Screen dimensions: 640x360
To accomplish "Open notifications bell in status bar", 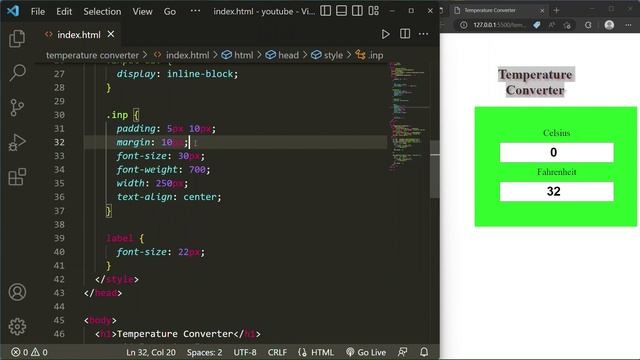I will click(424, 352).
